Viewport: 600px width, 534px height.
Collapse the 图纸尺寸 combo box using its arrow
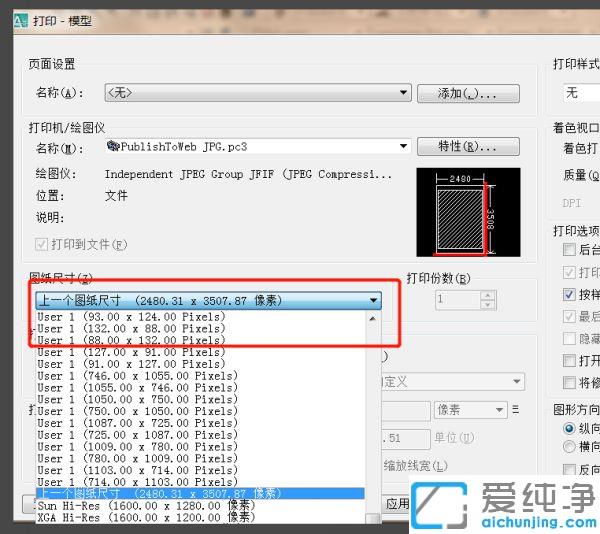point(373,300)
